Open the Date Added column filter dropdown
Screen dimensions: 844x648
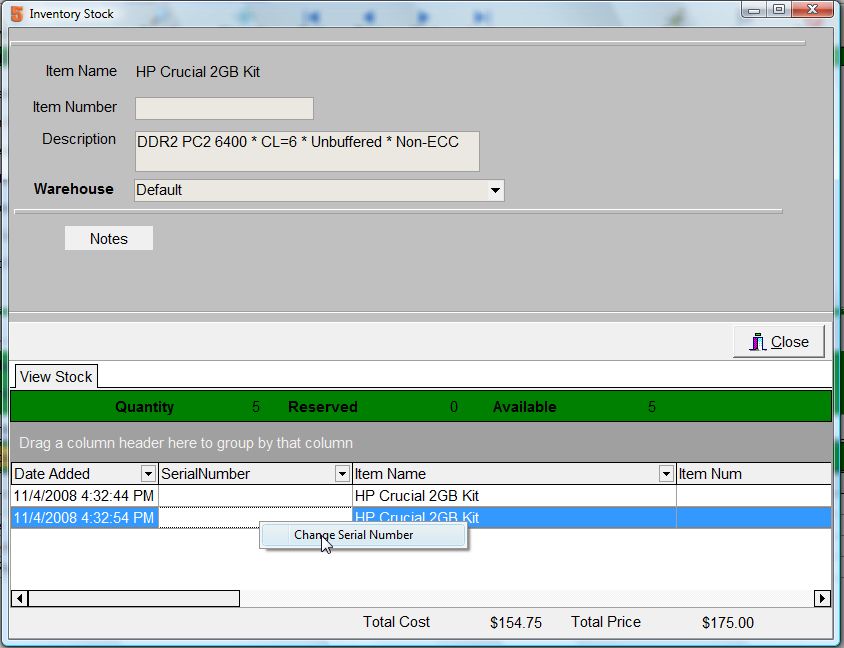click(148, 474)
